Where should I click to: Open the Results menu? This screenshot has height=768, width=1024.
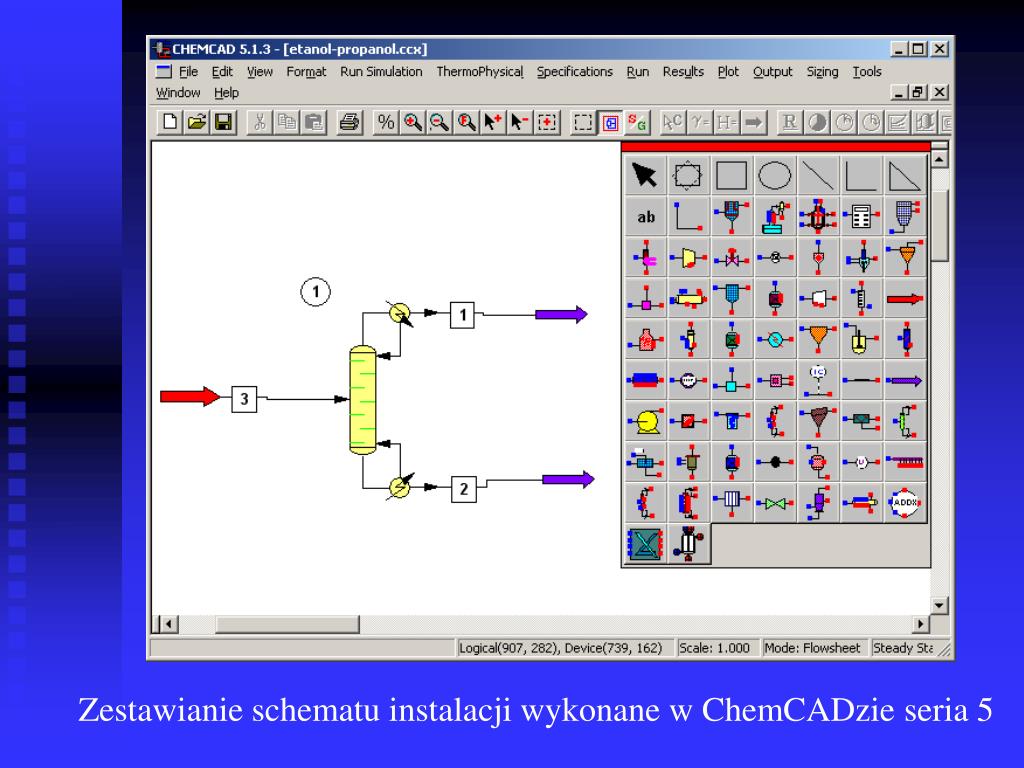[x=683, y=72]
